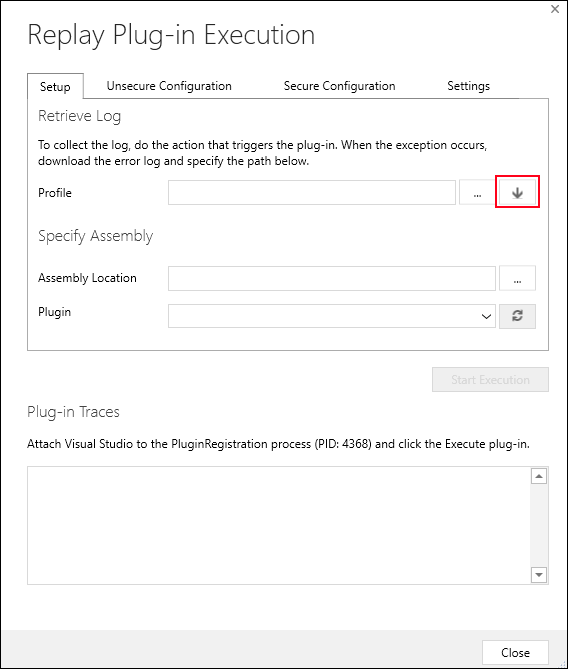Click the Close button
The image size is (568, 669).
pyautogui.click(x=515, y=652)
